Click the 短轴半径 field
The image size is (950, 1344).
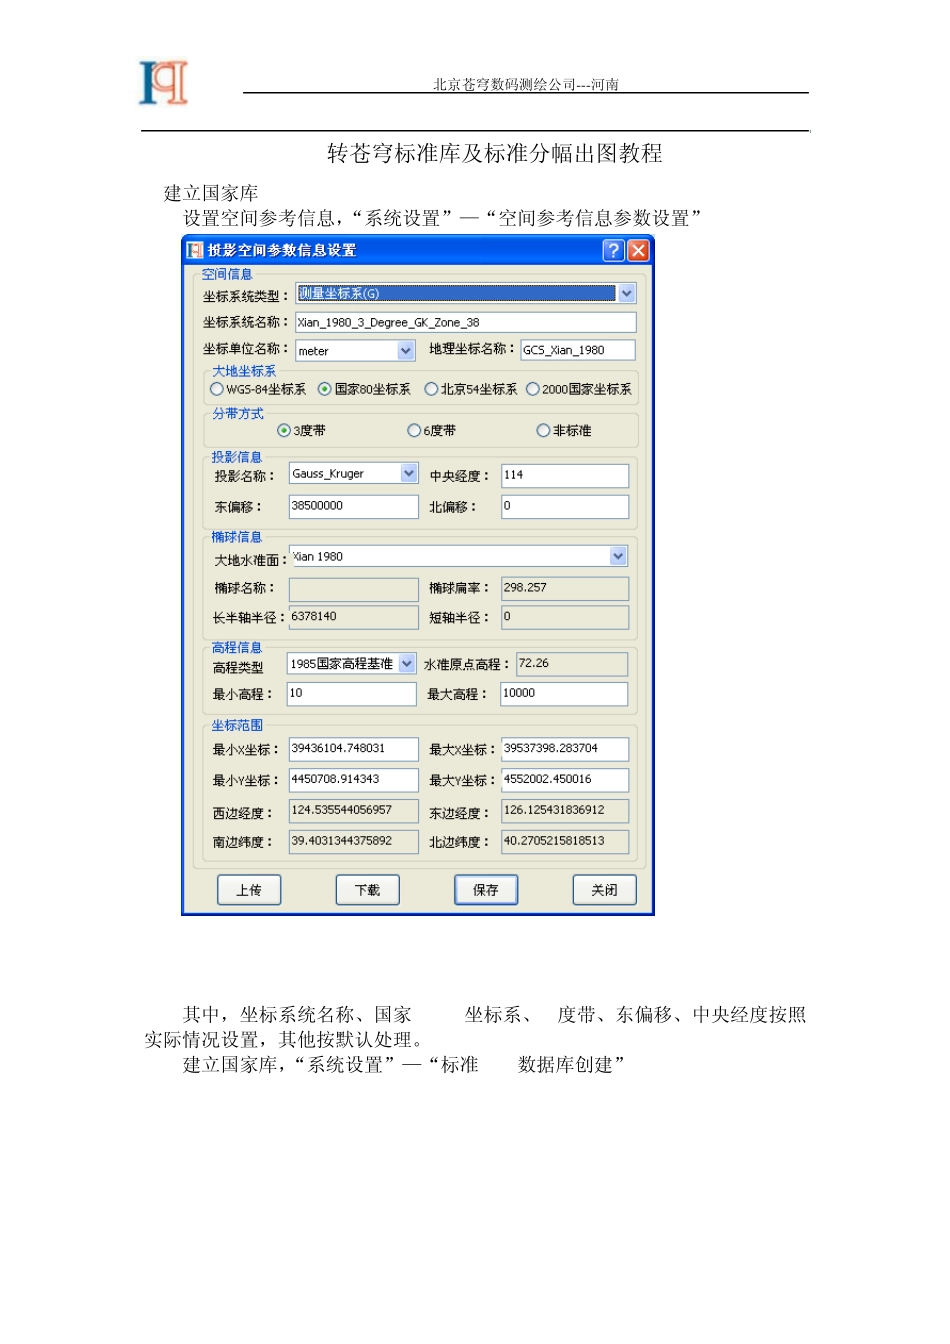[565, 617]
